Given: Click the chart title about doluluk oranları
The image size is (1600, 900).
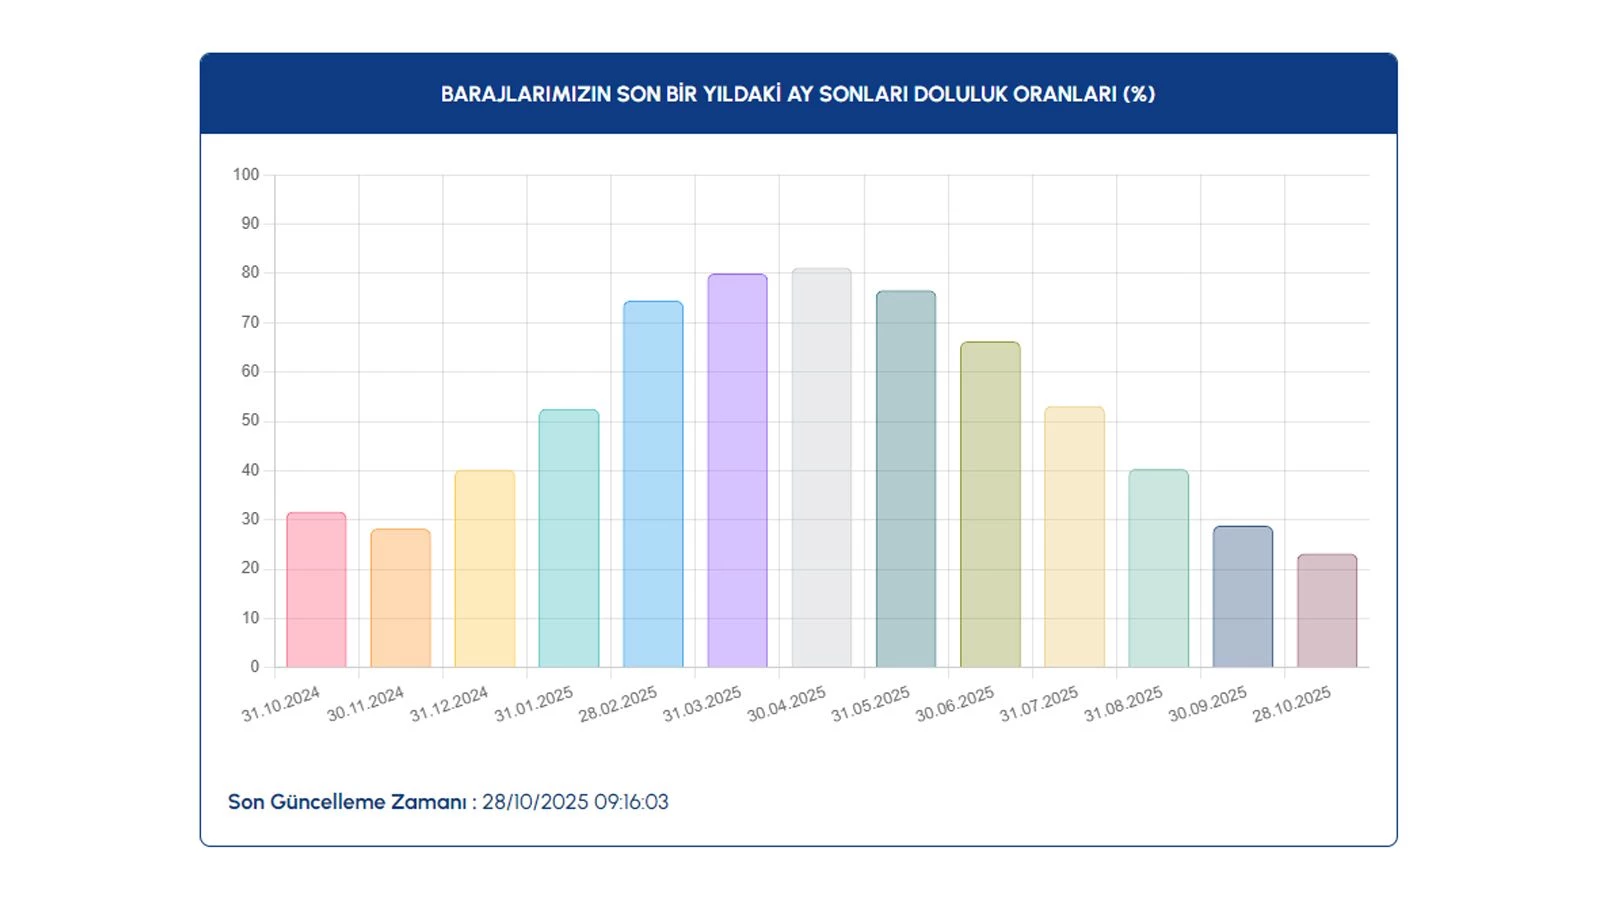Looking at the screenshot, I should pos(798,94).
